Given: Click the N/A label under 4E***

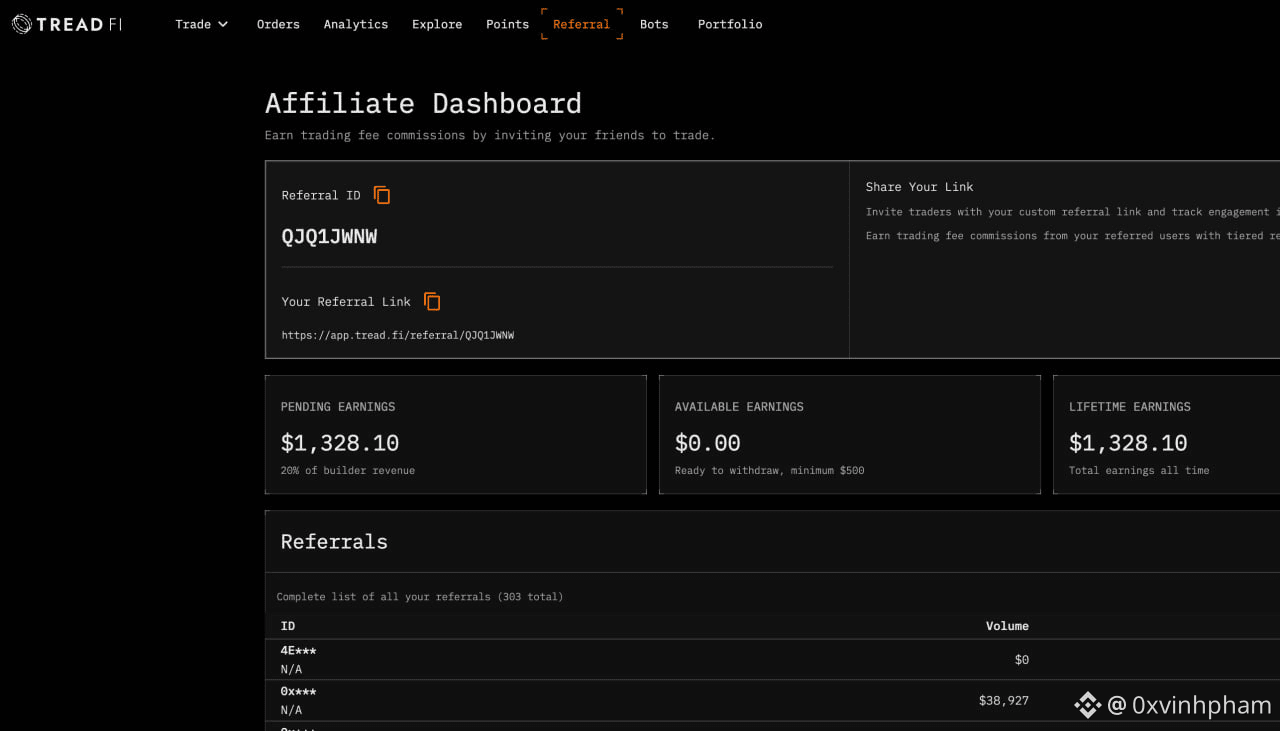Looking at the screenshot, I should [x=291, y=669].
